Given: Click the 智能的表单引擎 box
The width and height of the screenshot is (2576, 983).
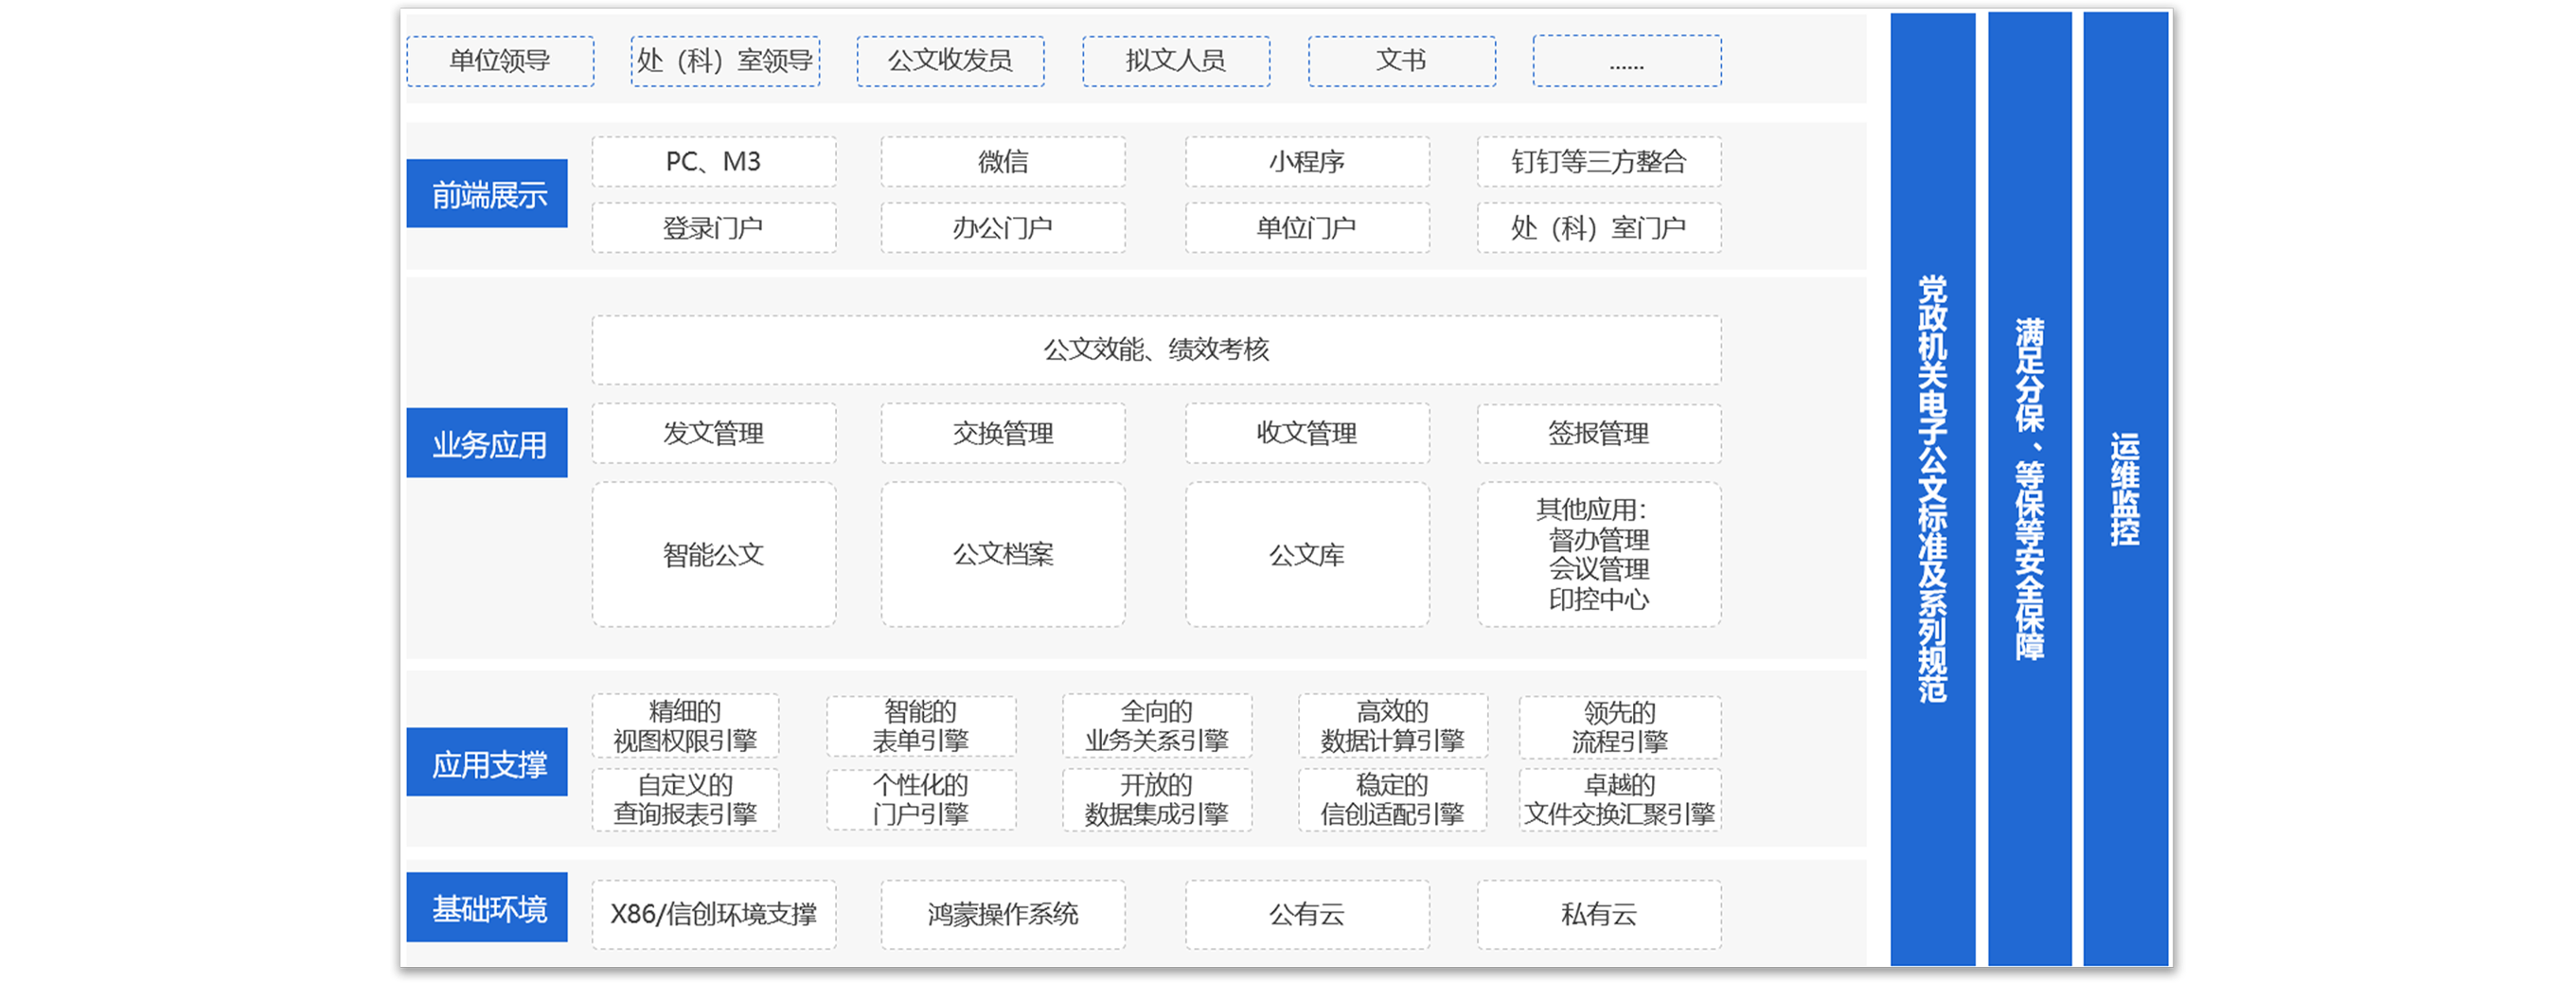Looking at the screenshot, I should click(921, 726).
